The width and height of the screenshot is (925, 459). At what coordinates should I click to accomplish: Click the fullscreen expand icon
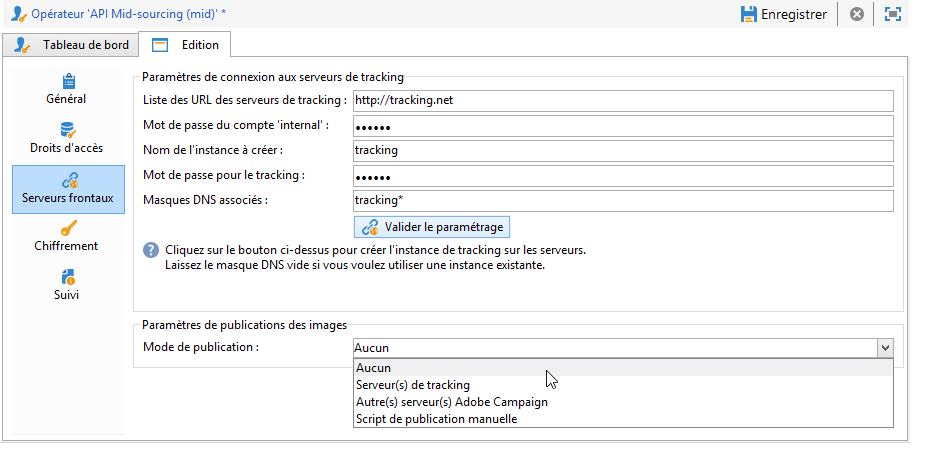[x=893, y=14]
